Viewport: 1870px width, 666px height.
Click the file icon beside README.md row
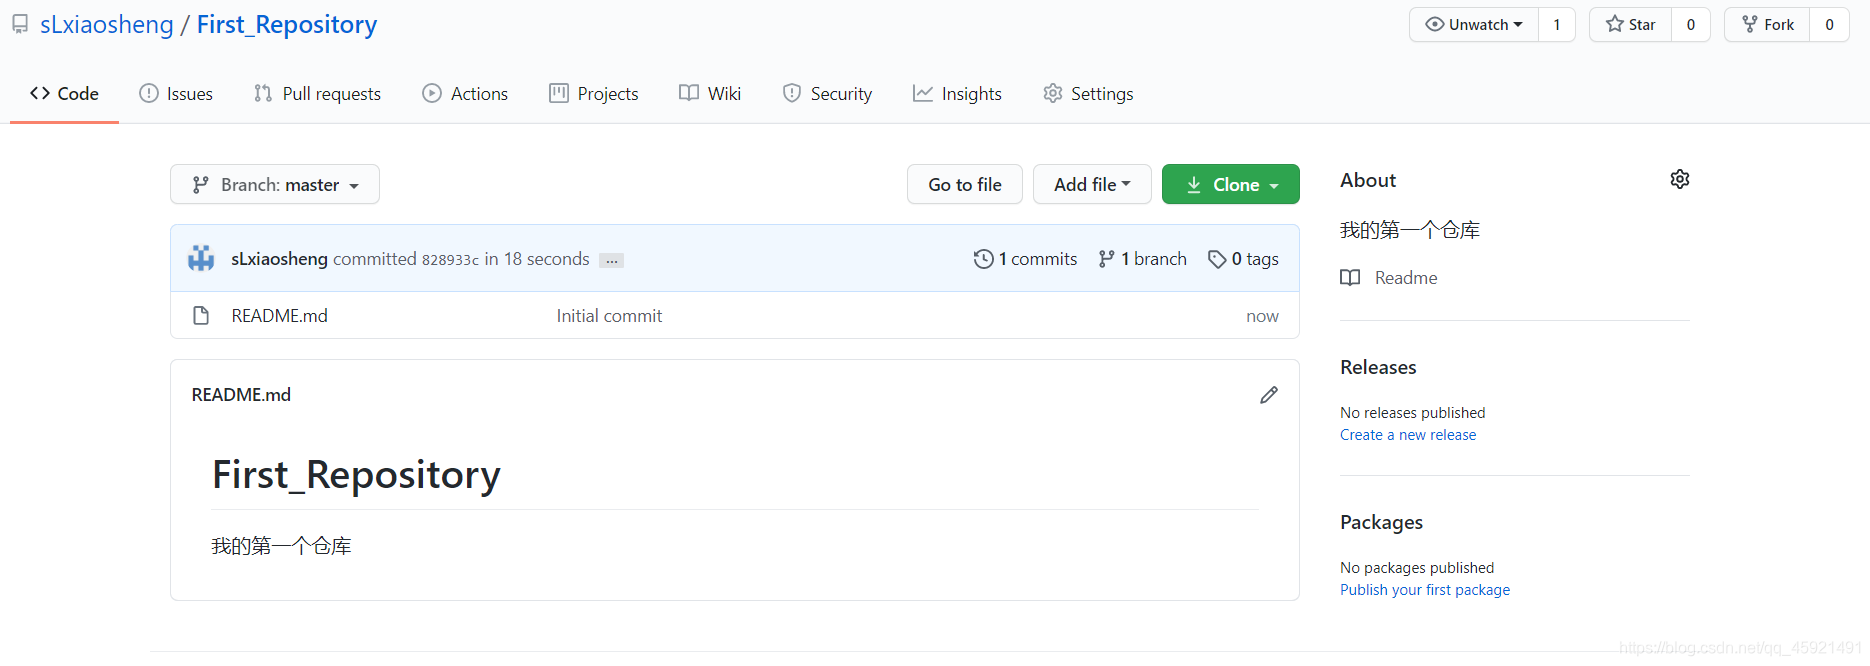pos(201,315)
